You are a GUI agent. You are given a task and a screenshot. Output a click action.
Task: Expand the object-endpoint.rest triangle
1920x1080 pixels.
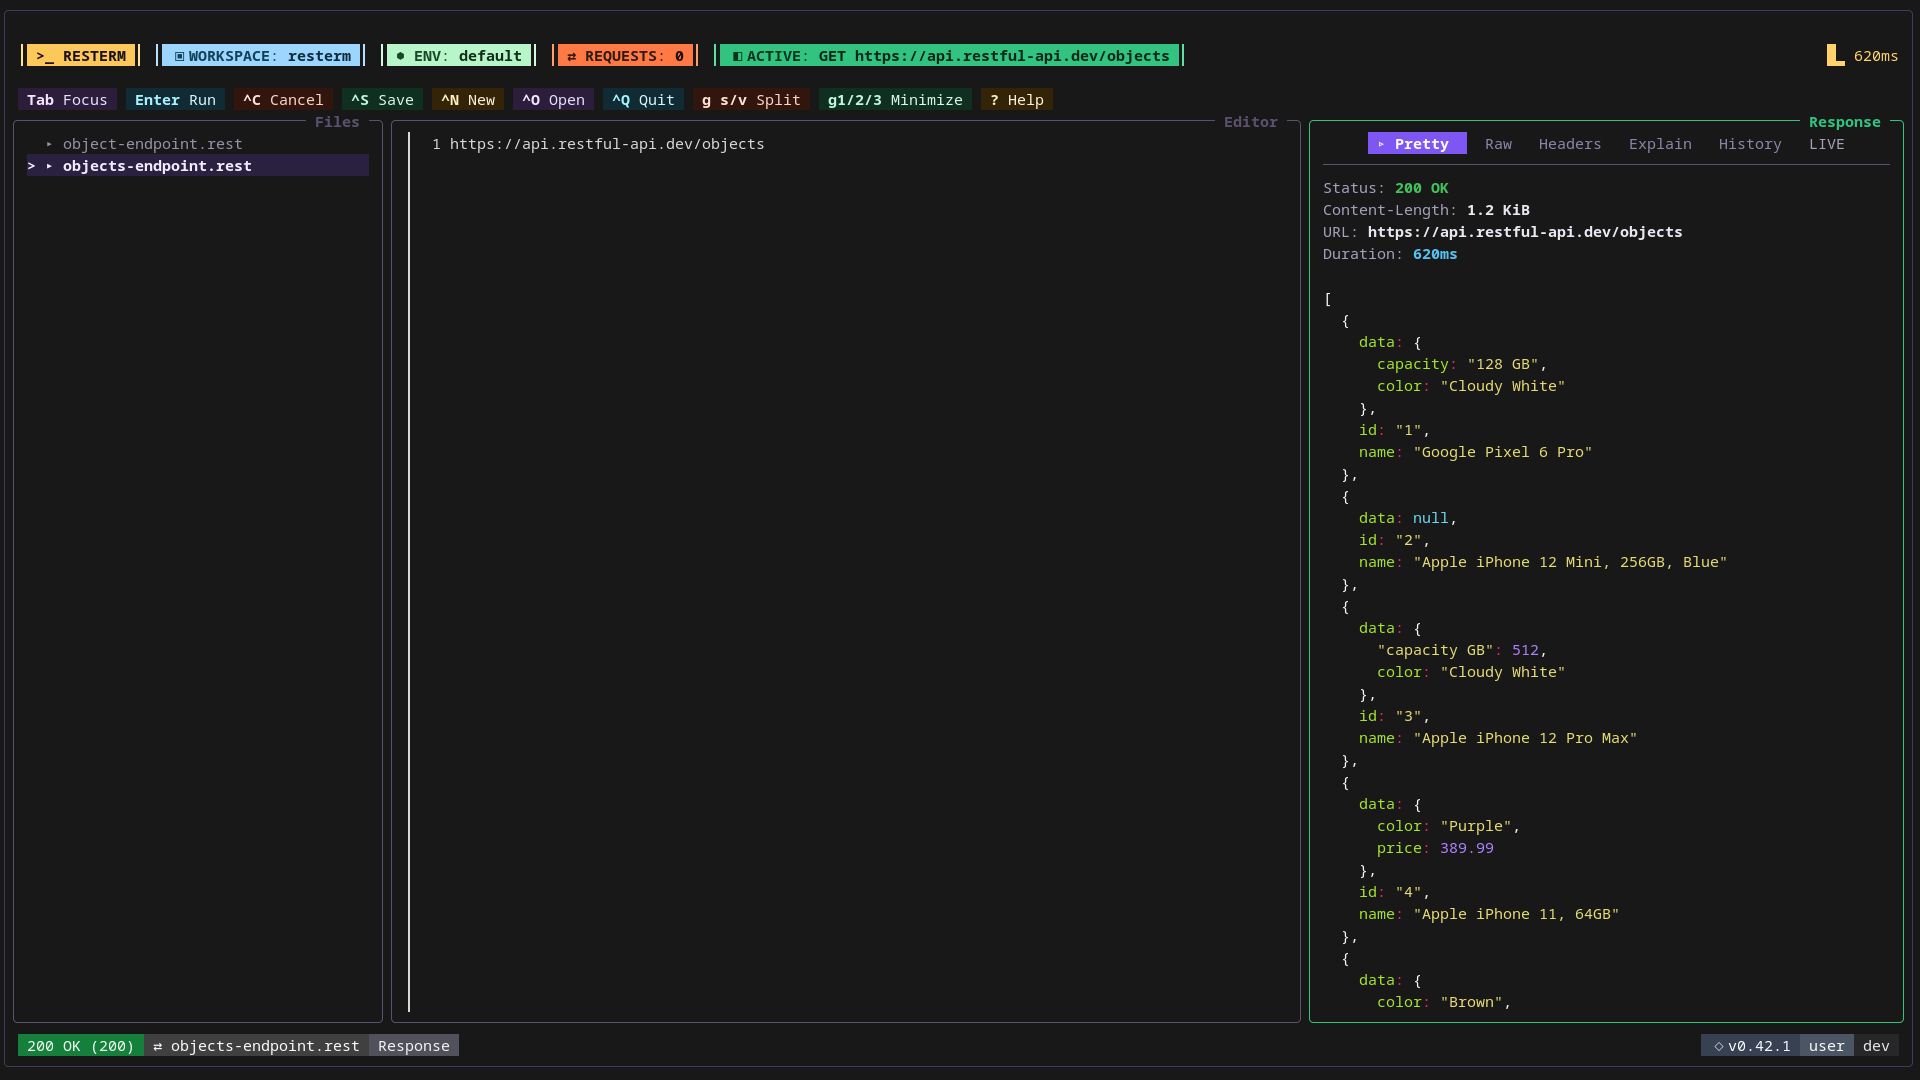[x=49, y=144]
